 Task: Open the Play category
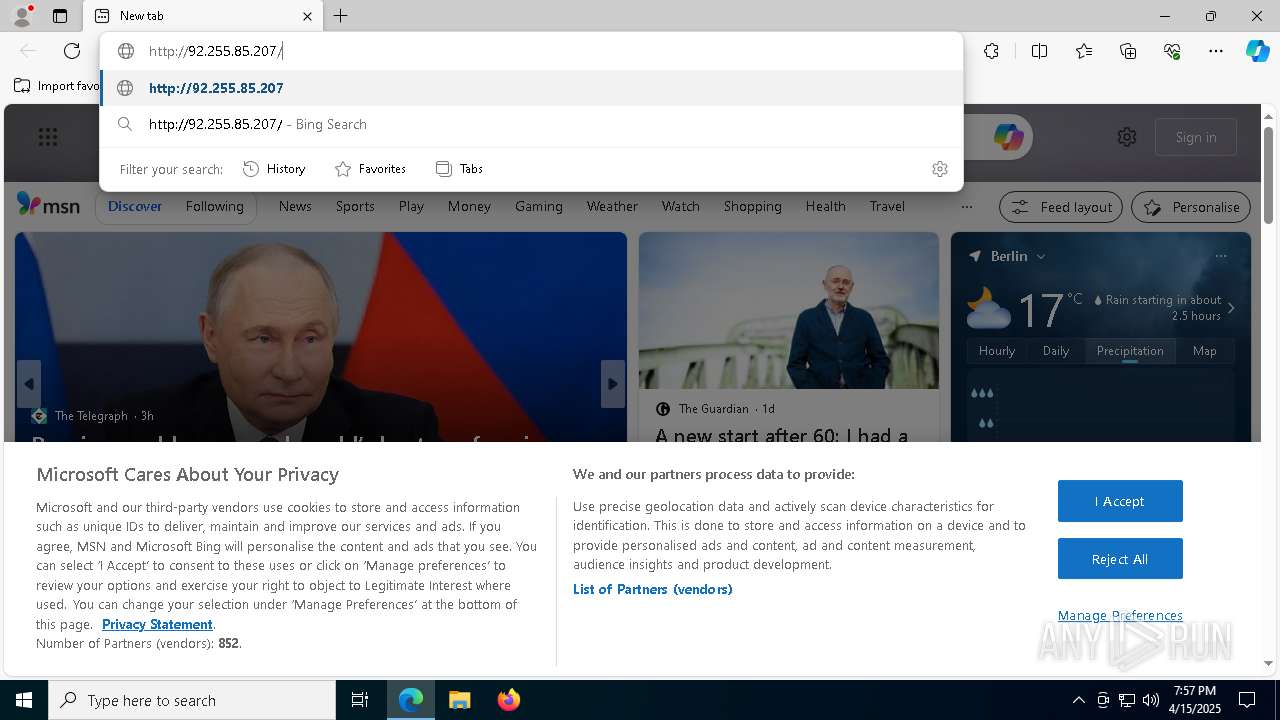[x=411, y=206]
